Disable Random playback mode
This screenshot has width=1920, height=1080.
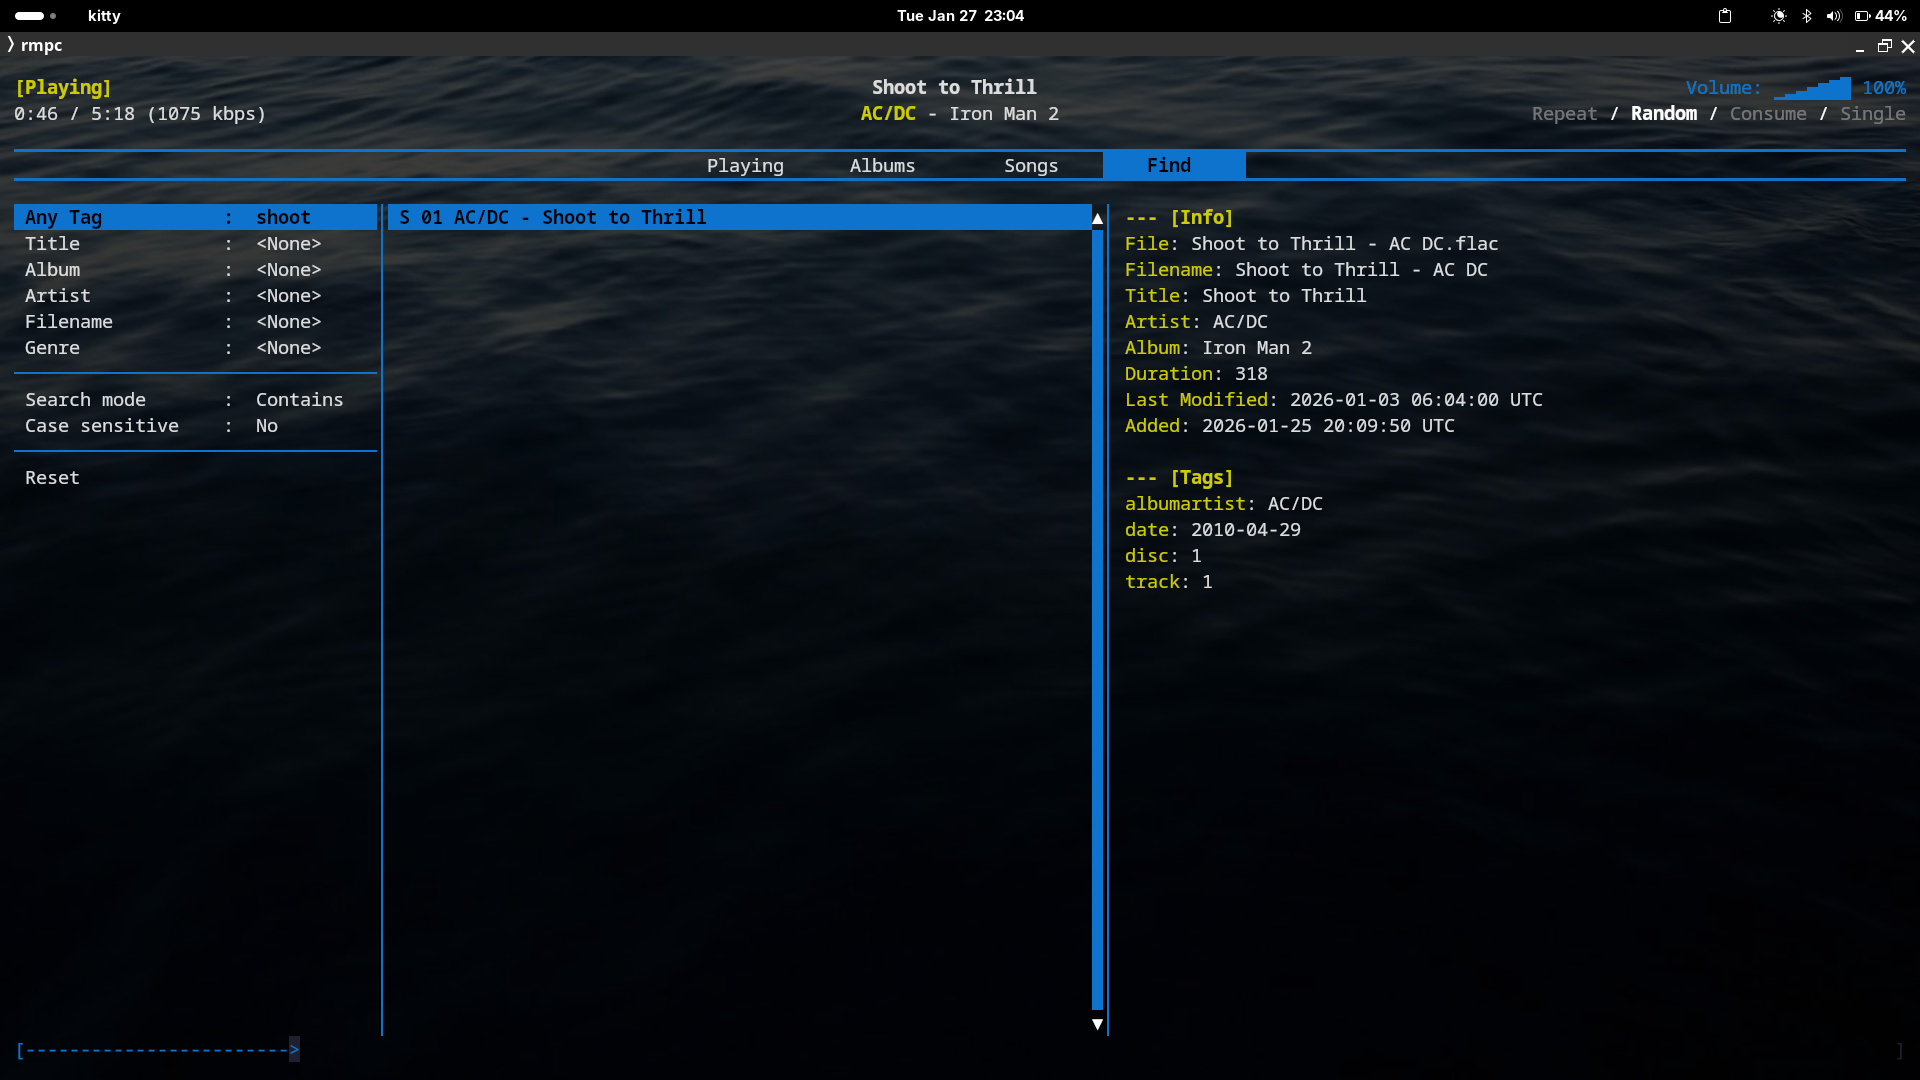1663,113
